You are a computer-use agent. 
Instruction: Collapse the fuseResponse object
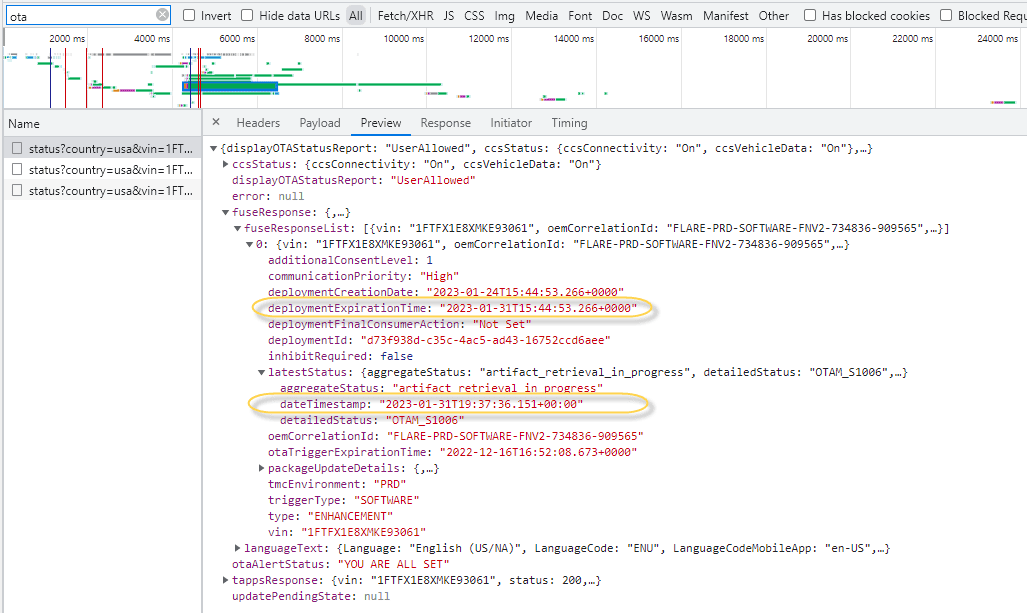225,212
